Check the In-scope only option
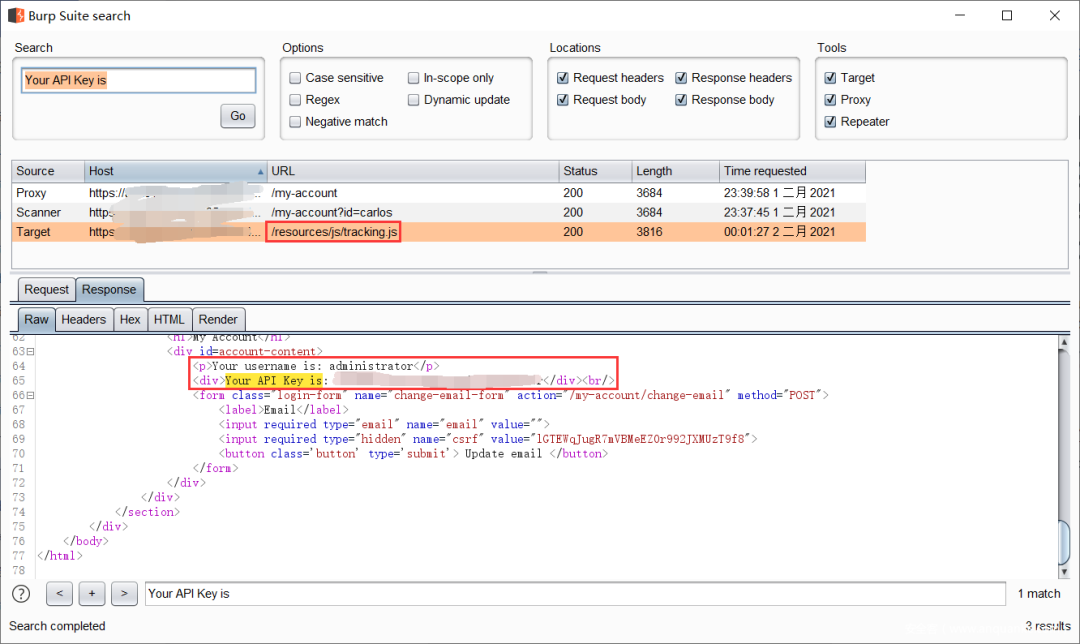The width and height of the screenshot is (1080, 644). pyautogui.click(x=413, y=78)
